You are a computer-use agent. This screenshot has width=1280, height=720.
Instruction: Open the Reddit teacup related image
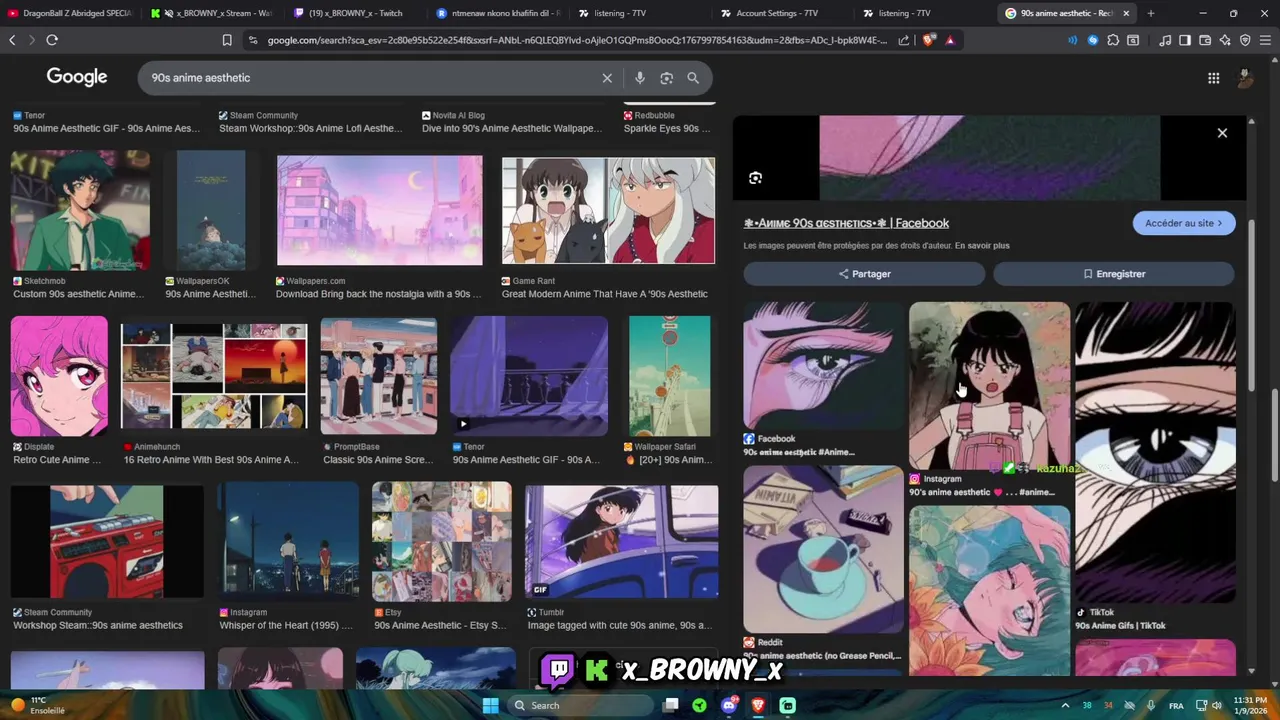[823, 549]
